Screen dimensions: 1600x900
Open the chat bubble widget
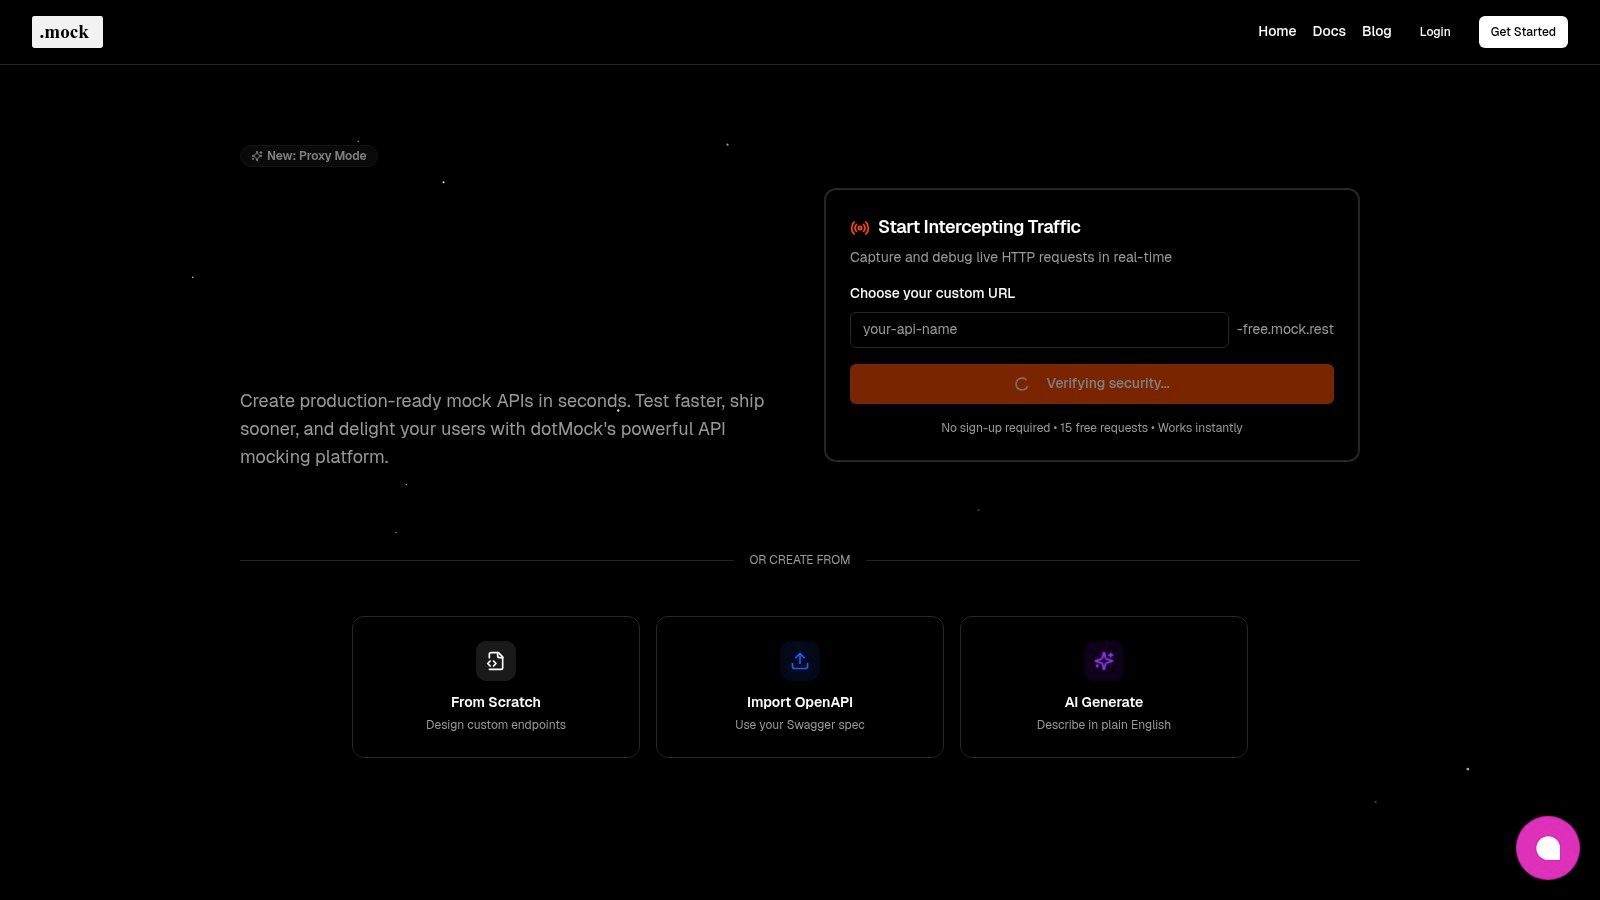tap(1548, 847)
